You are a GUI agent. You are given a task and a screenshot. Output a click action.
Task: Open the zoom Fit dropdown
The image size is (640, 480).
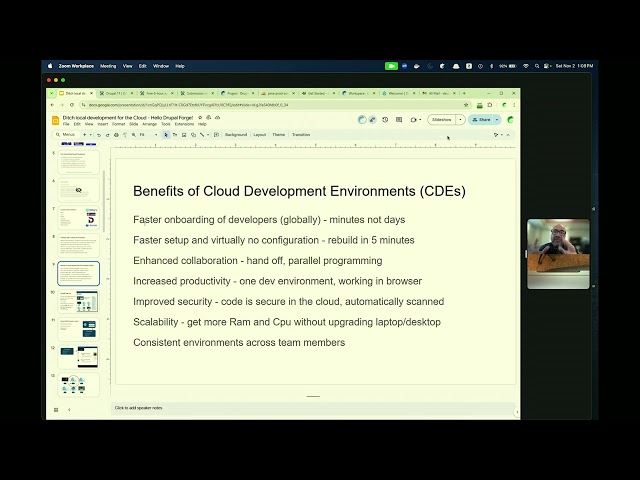click(x=149, y=135)
